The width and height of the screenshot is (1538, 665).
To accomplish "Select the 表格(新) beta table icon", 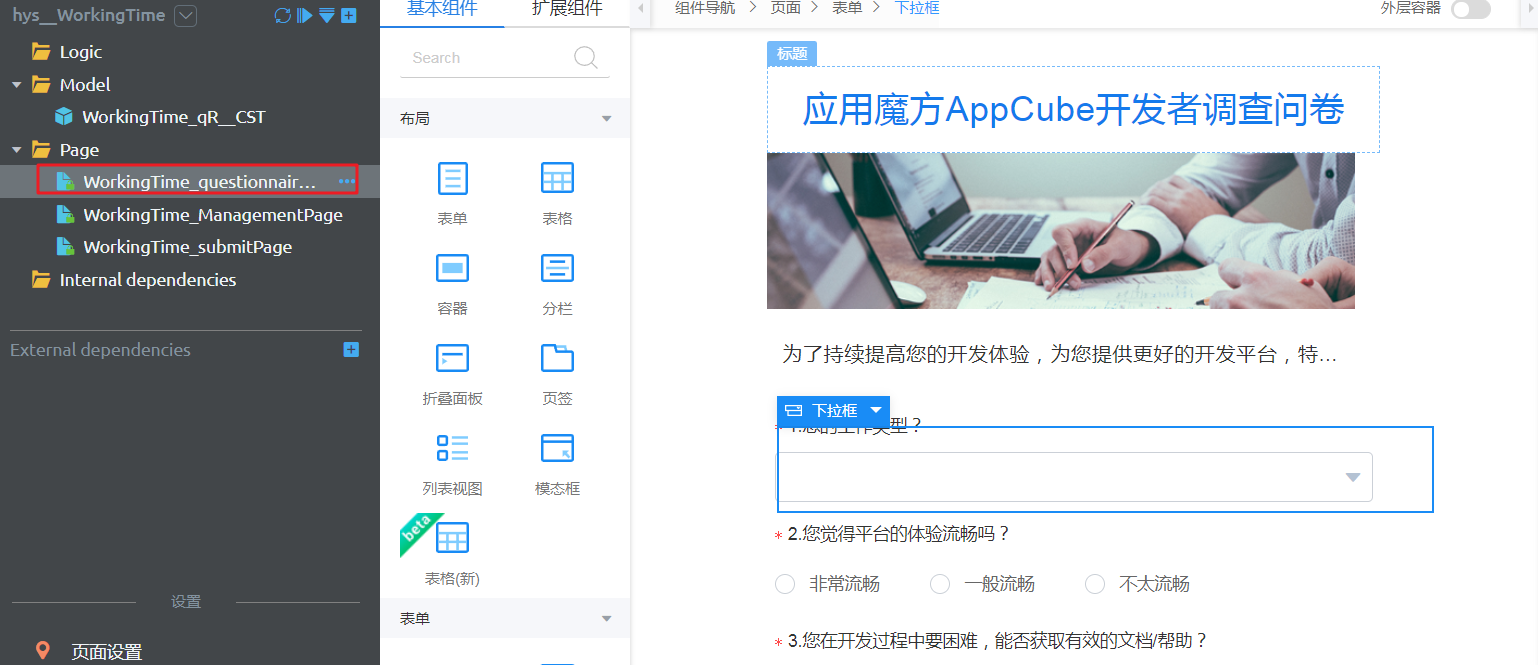I will [x=453, y=538].
